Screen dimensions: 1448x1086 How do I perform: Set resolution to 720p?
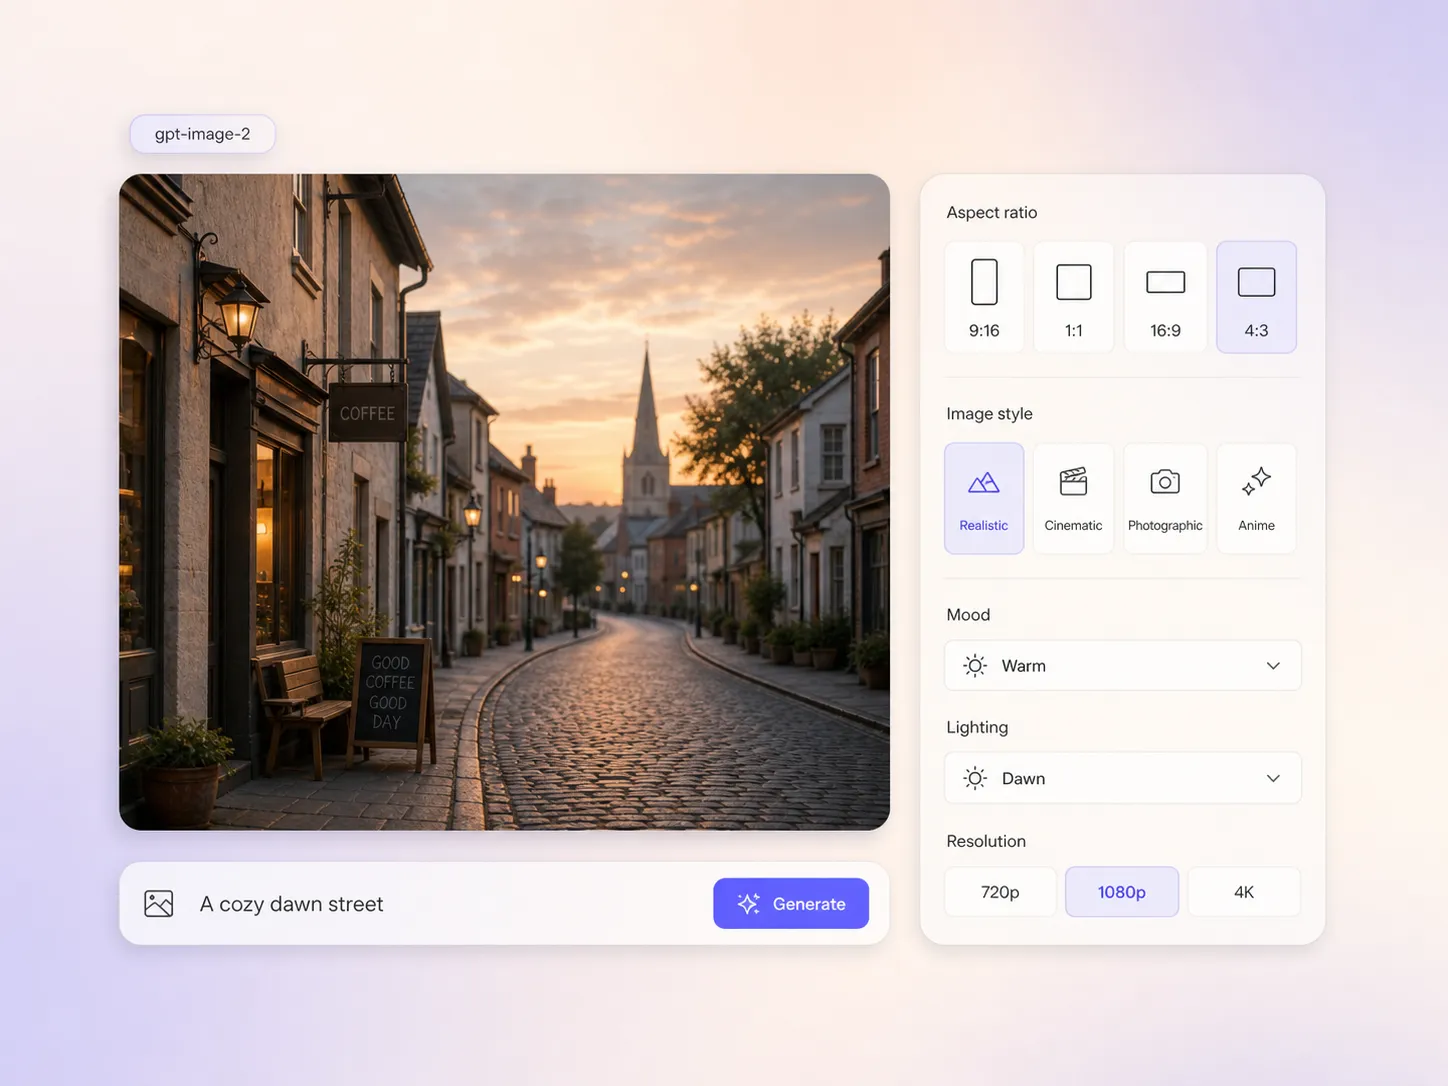(1000, 892)
